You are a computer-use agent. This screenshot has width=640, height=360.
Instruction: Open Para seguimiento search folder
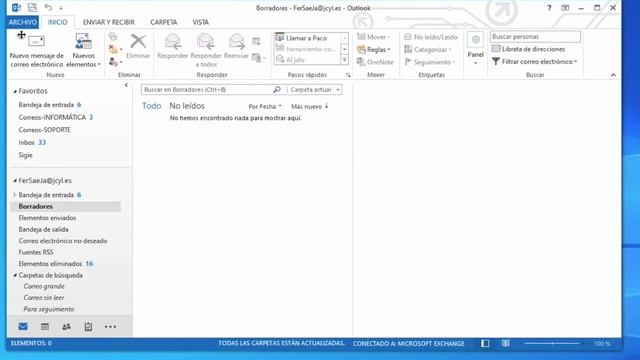coord(49,309)
